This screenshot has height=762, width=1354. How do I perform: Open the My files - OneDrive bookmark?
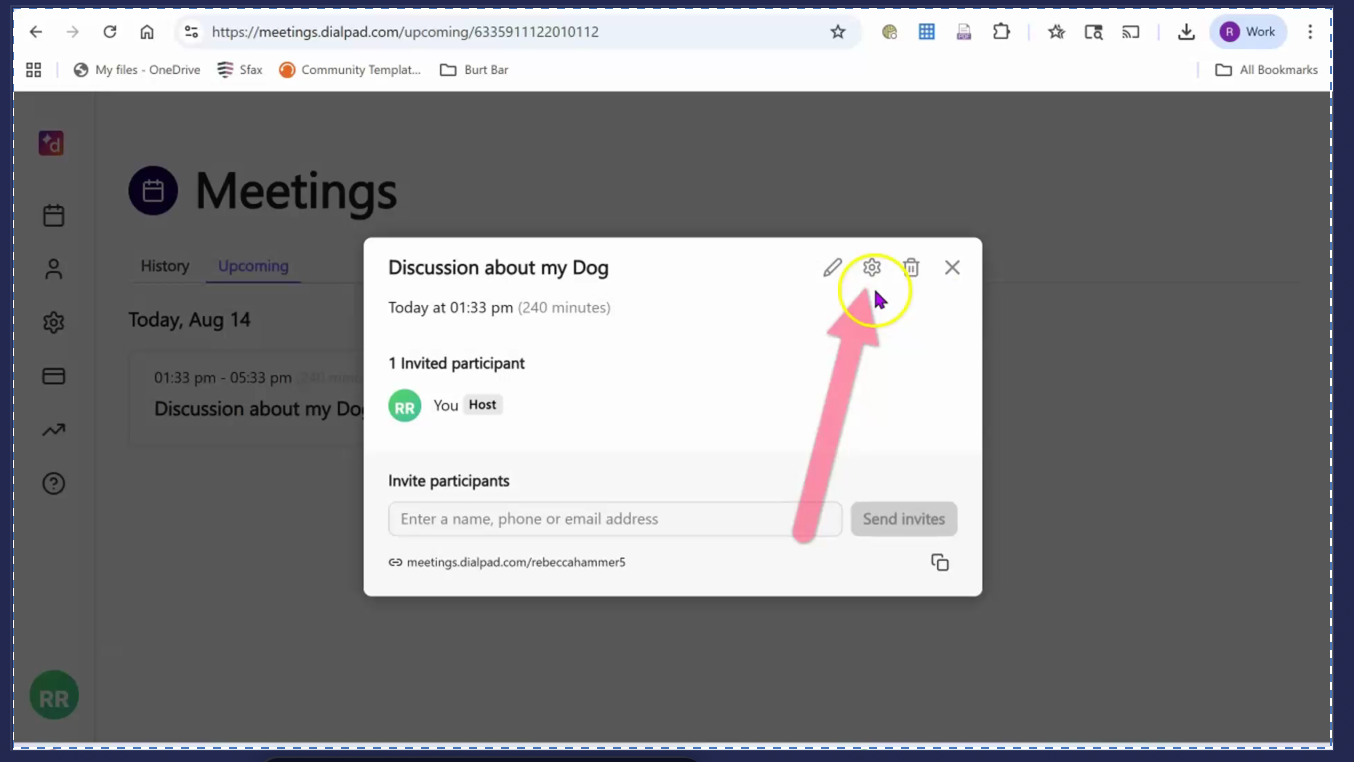[137, 70]
